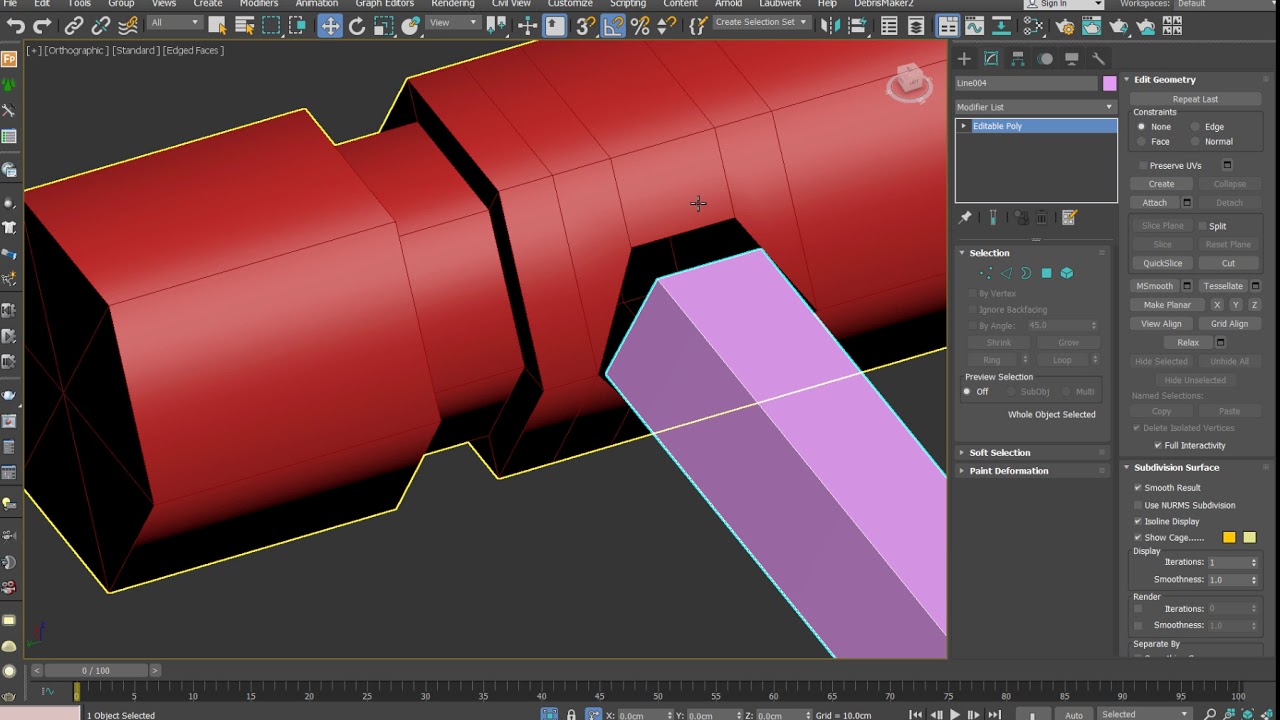1280x720 pixels.
Task: Open the Modifiers menu
Action: [x=259, y=4]
